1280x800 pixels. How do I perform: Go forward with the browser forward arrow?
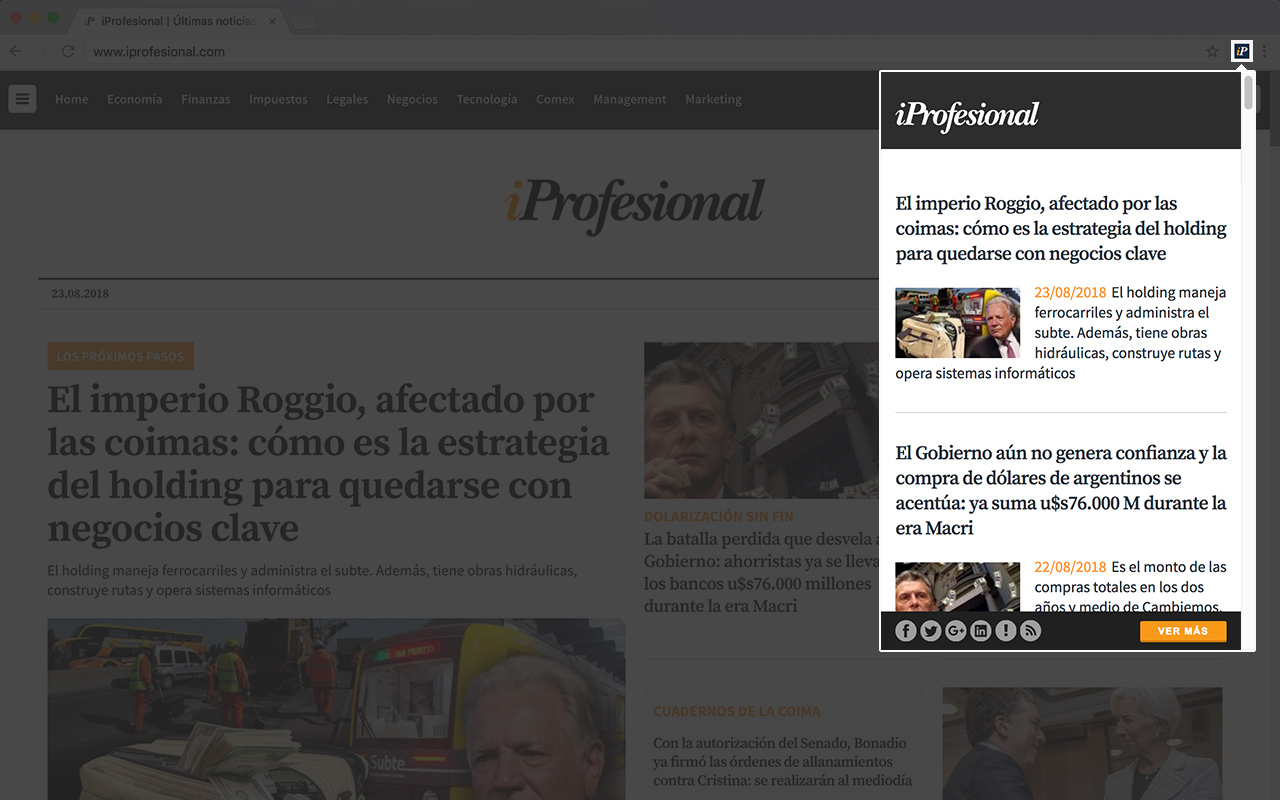(42, 52)
